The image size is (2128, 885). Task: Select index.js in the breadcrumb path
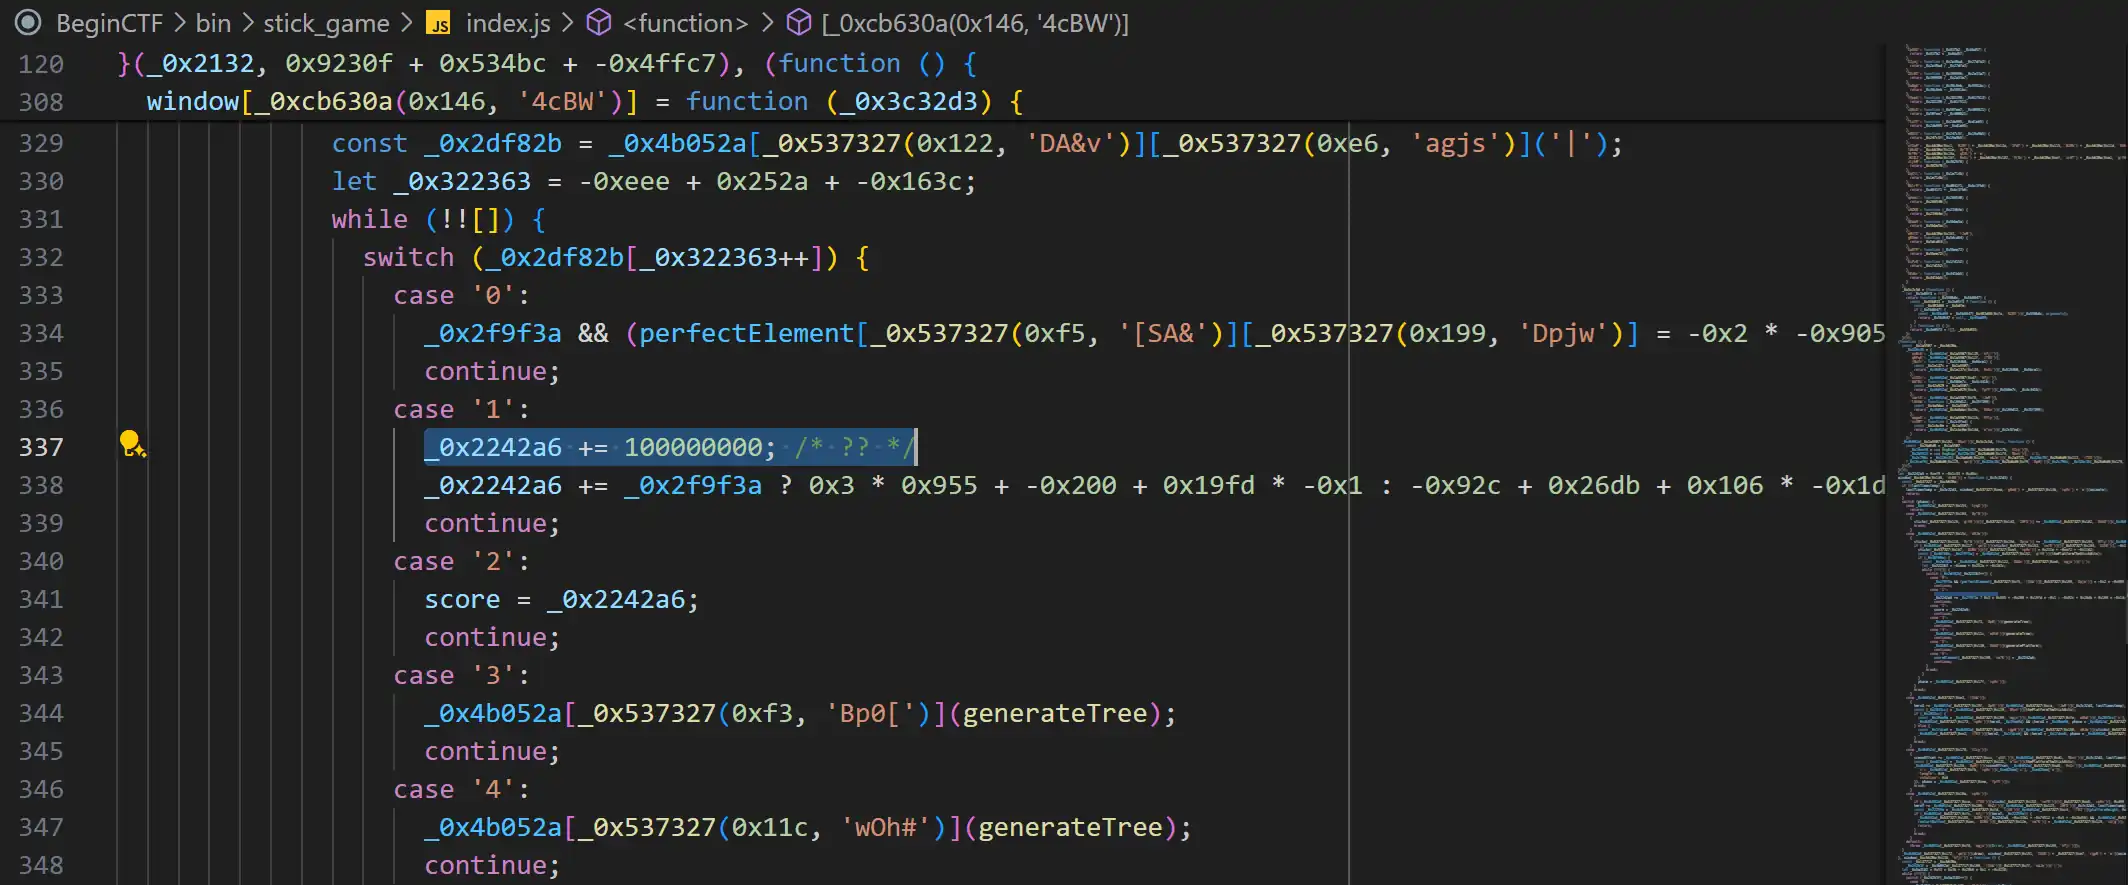(508, 23)
